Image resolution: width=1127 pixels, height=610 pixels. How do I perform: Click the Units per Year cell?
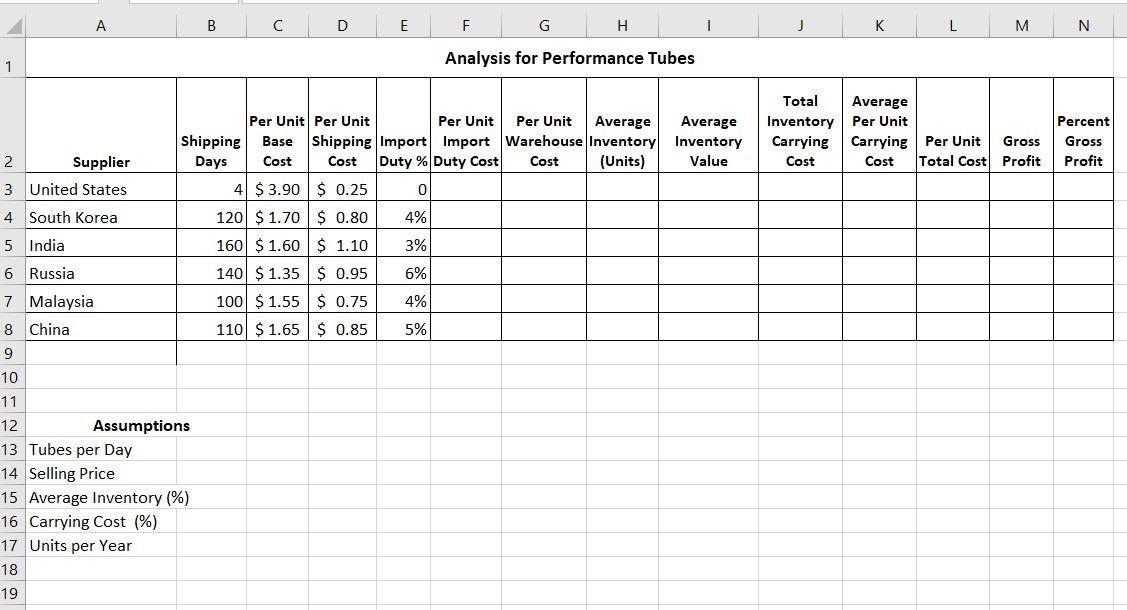100,545
